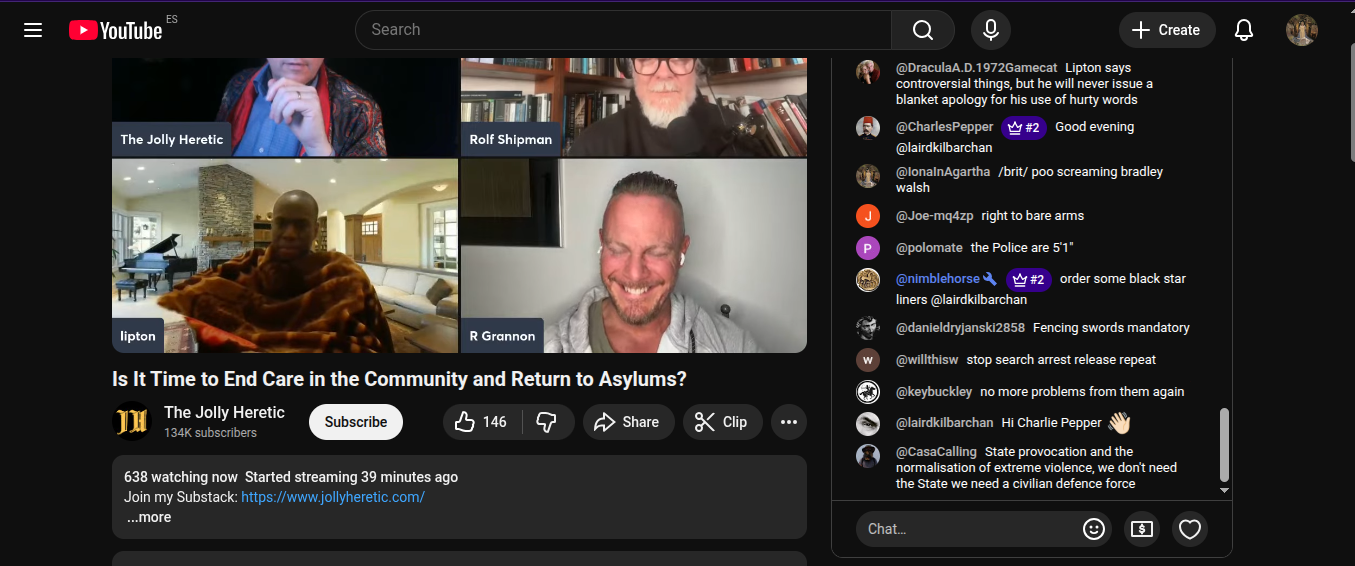Open the Create menu

[1167, 30]
